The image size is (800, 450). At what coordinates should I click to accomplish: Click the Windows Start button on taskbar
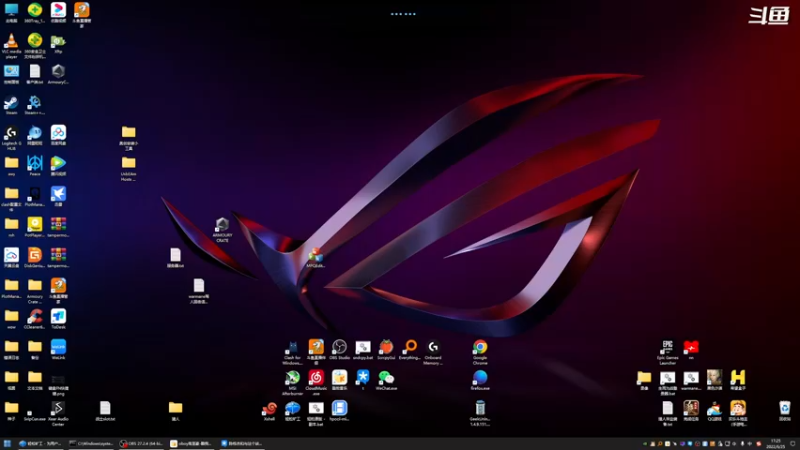7,443
